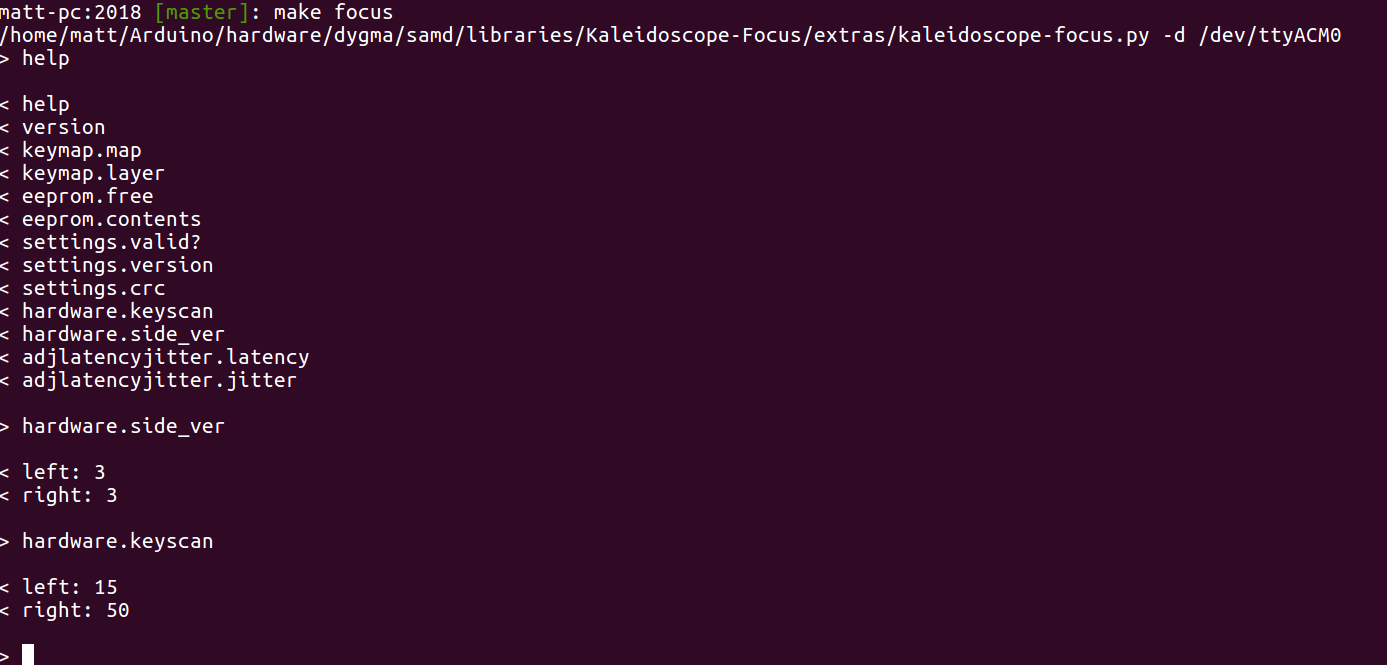Click the 'make focus' command text
Viewport: 1387px width, 665px height.
(x=333, y=13)
